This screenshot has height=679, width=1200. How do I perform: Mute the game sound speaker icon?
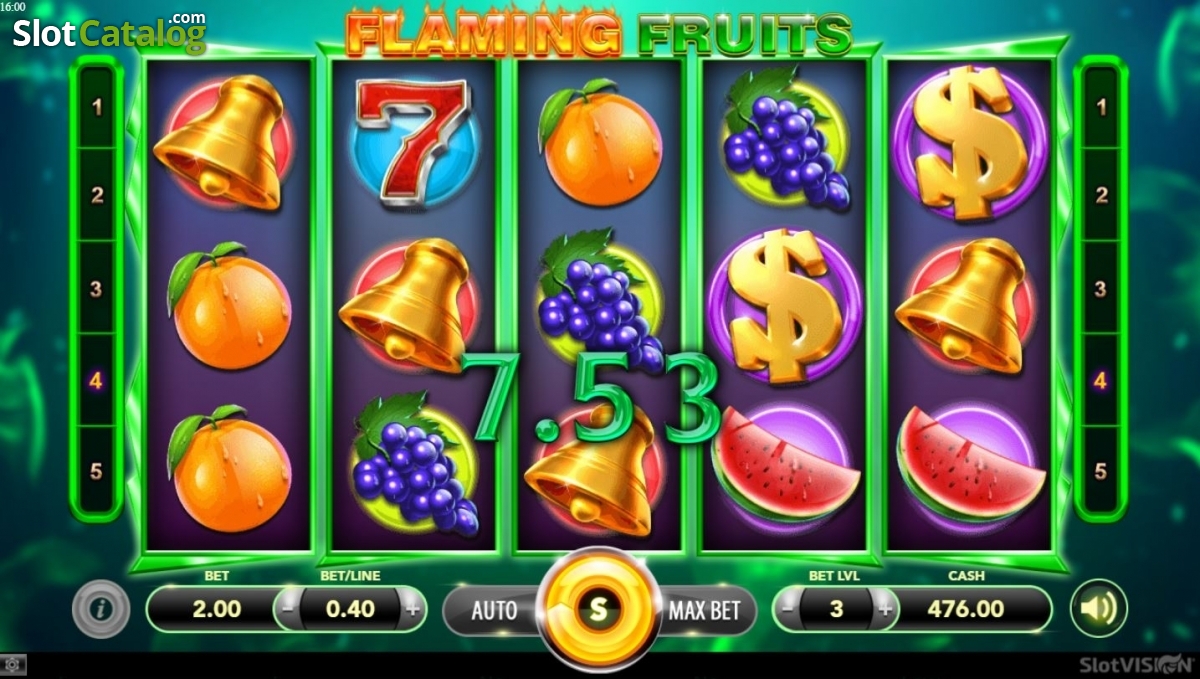coord(1099,608)
